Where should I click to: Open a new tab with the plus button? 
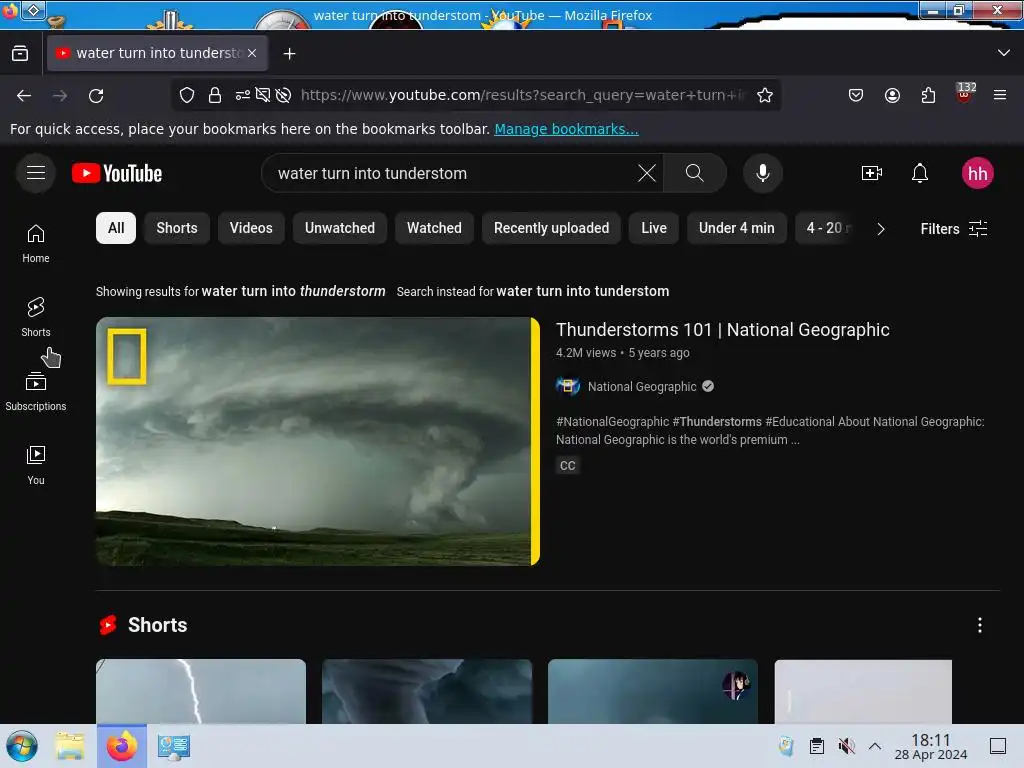coord(289,54)
